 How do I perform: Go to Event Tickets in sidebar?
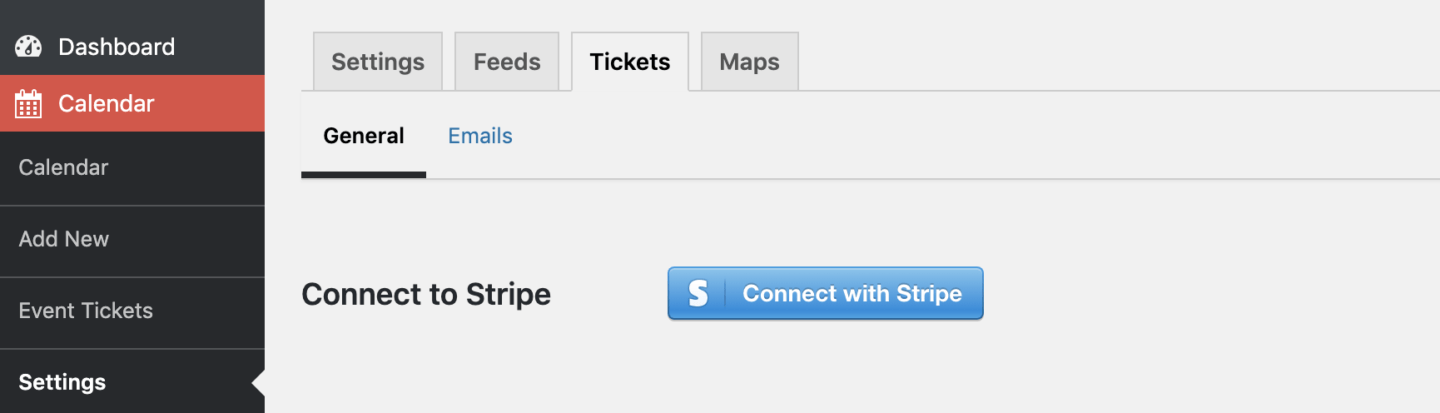coord(85,310)
